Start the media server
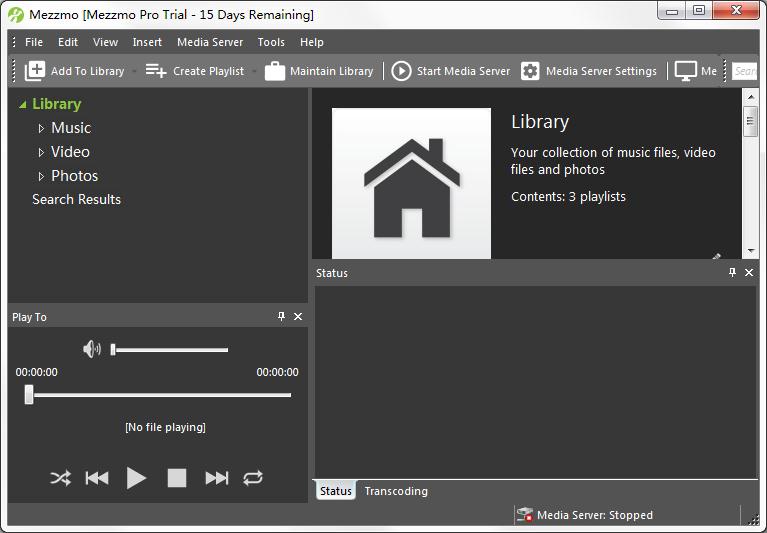Image resolution: width=767 pixels, height=533 pixels. [401, 71]
